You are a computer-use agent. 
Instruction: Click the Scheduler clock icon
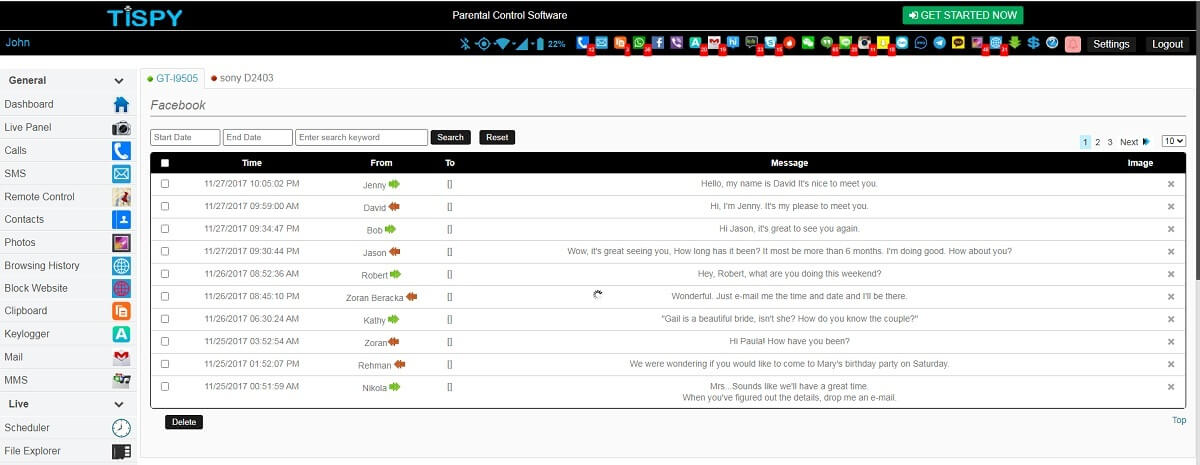point(121,428)
